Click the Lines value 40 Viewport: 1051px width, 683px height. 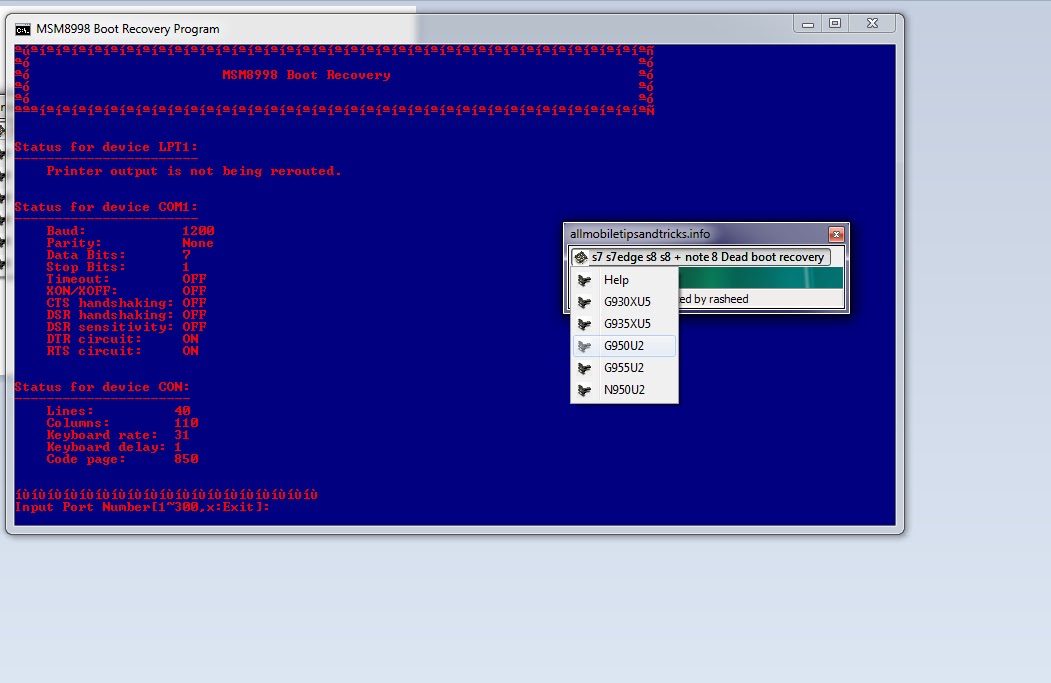coord(182,411)
